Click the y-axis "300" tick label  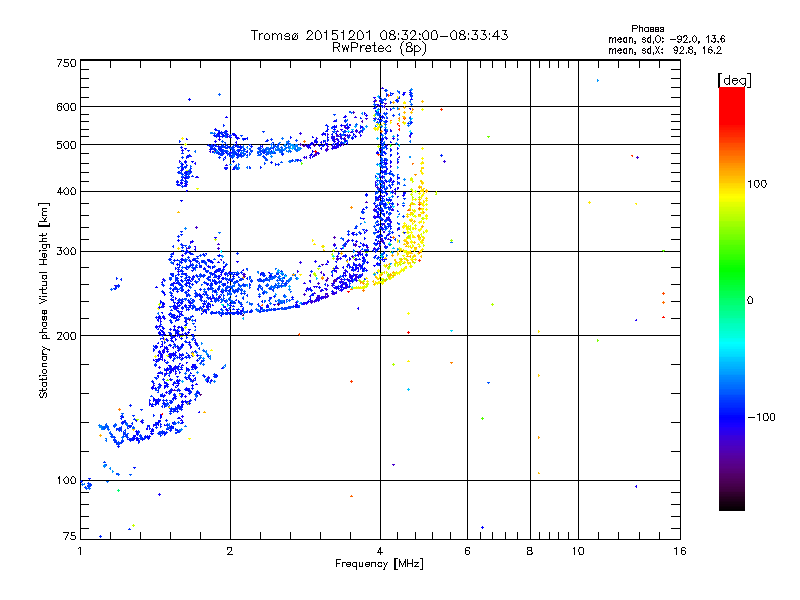[66, 252]
